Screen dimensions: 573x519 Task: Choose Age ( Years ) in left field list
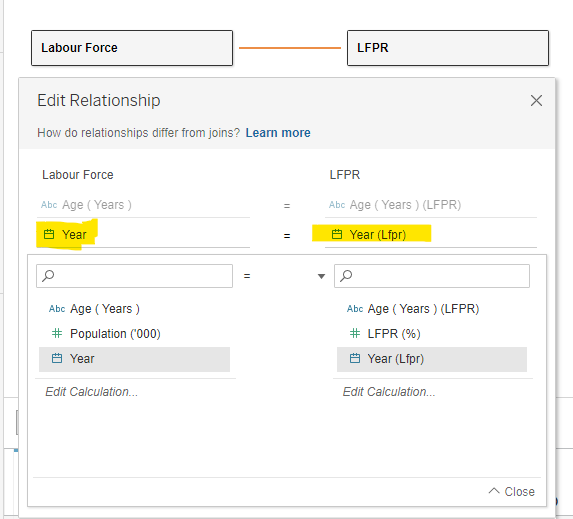click(134, 309)
